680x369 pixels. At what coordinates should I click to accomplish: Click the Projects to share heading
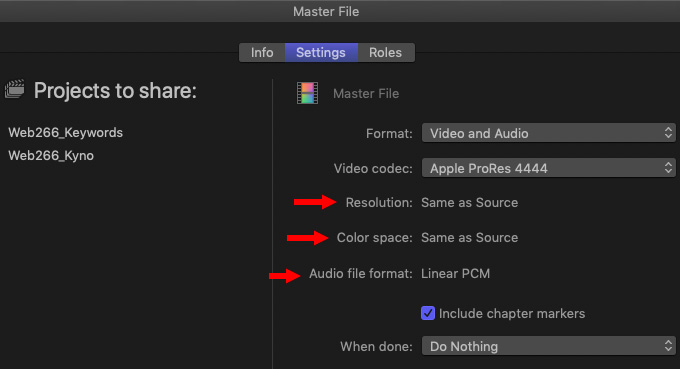(115, 91)
